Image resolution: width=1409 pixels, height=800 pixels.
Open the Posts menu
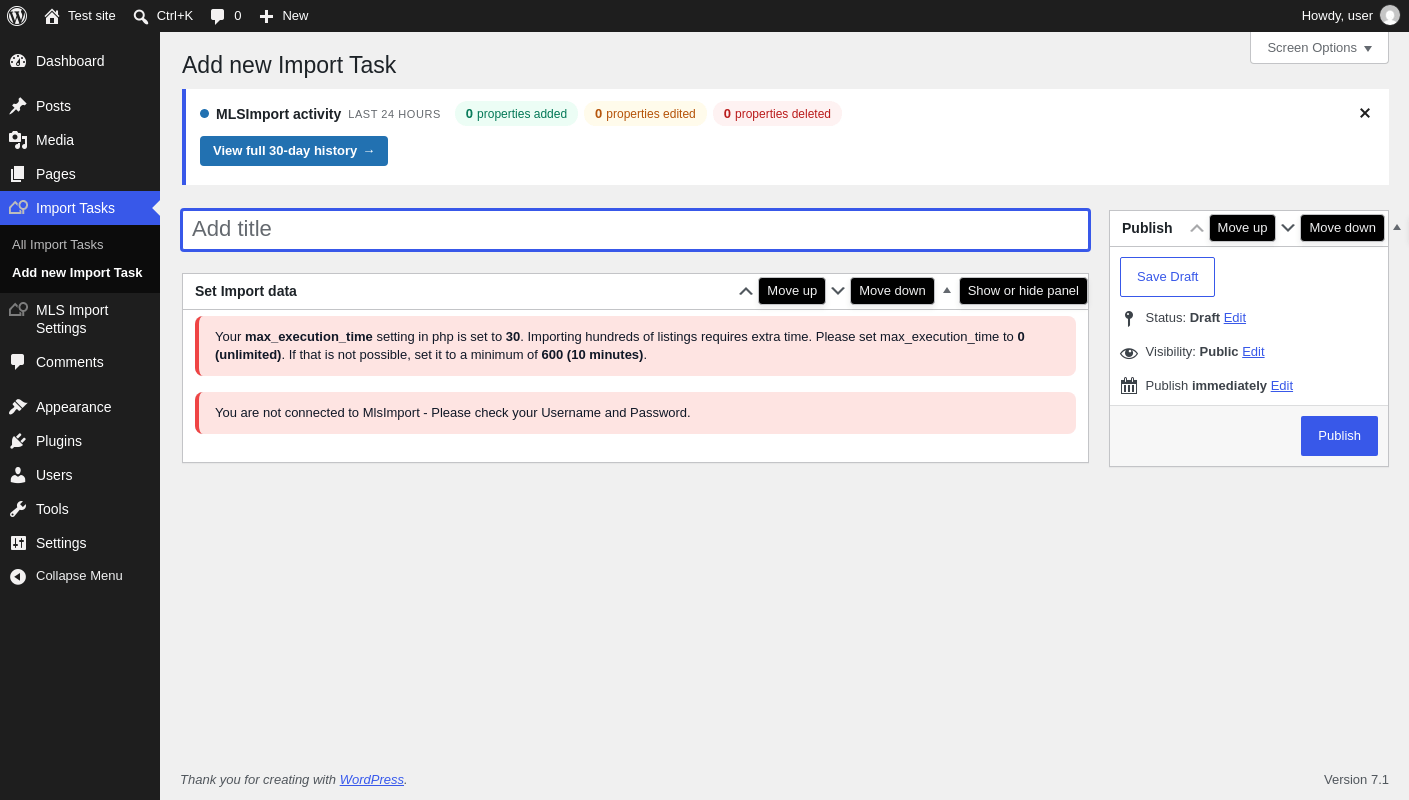(80, 106)
